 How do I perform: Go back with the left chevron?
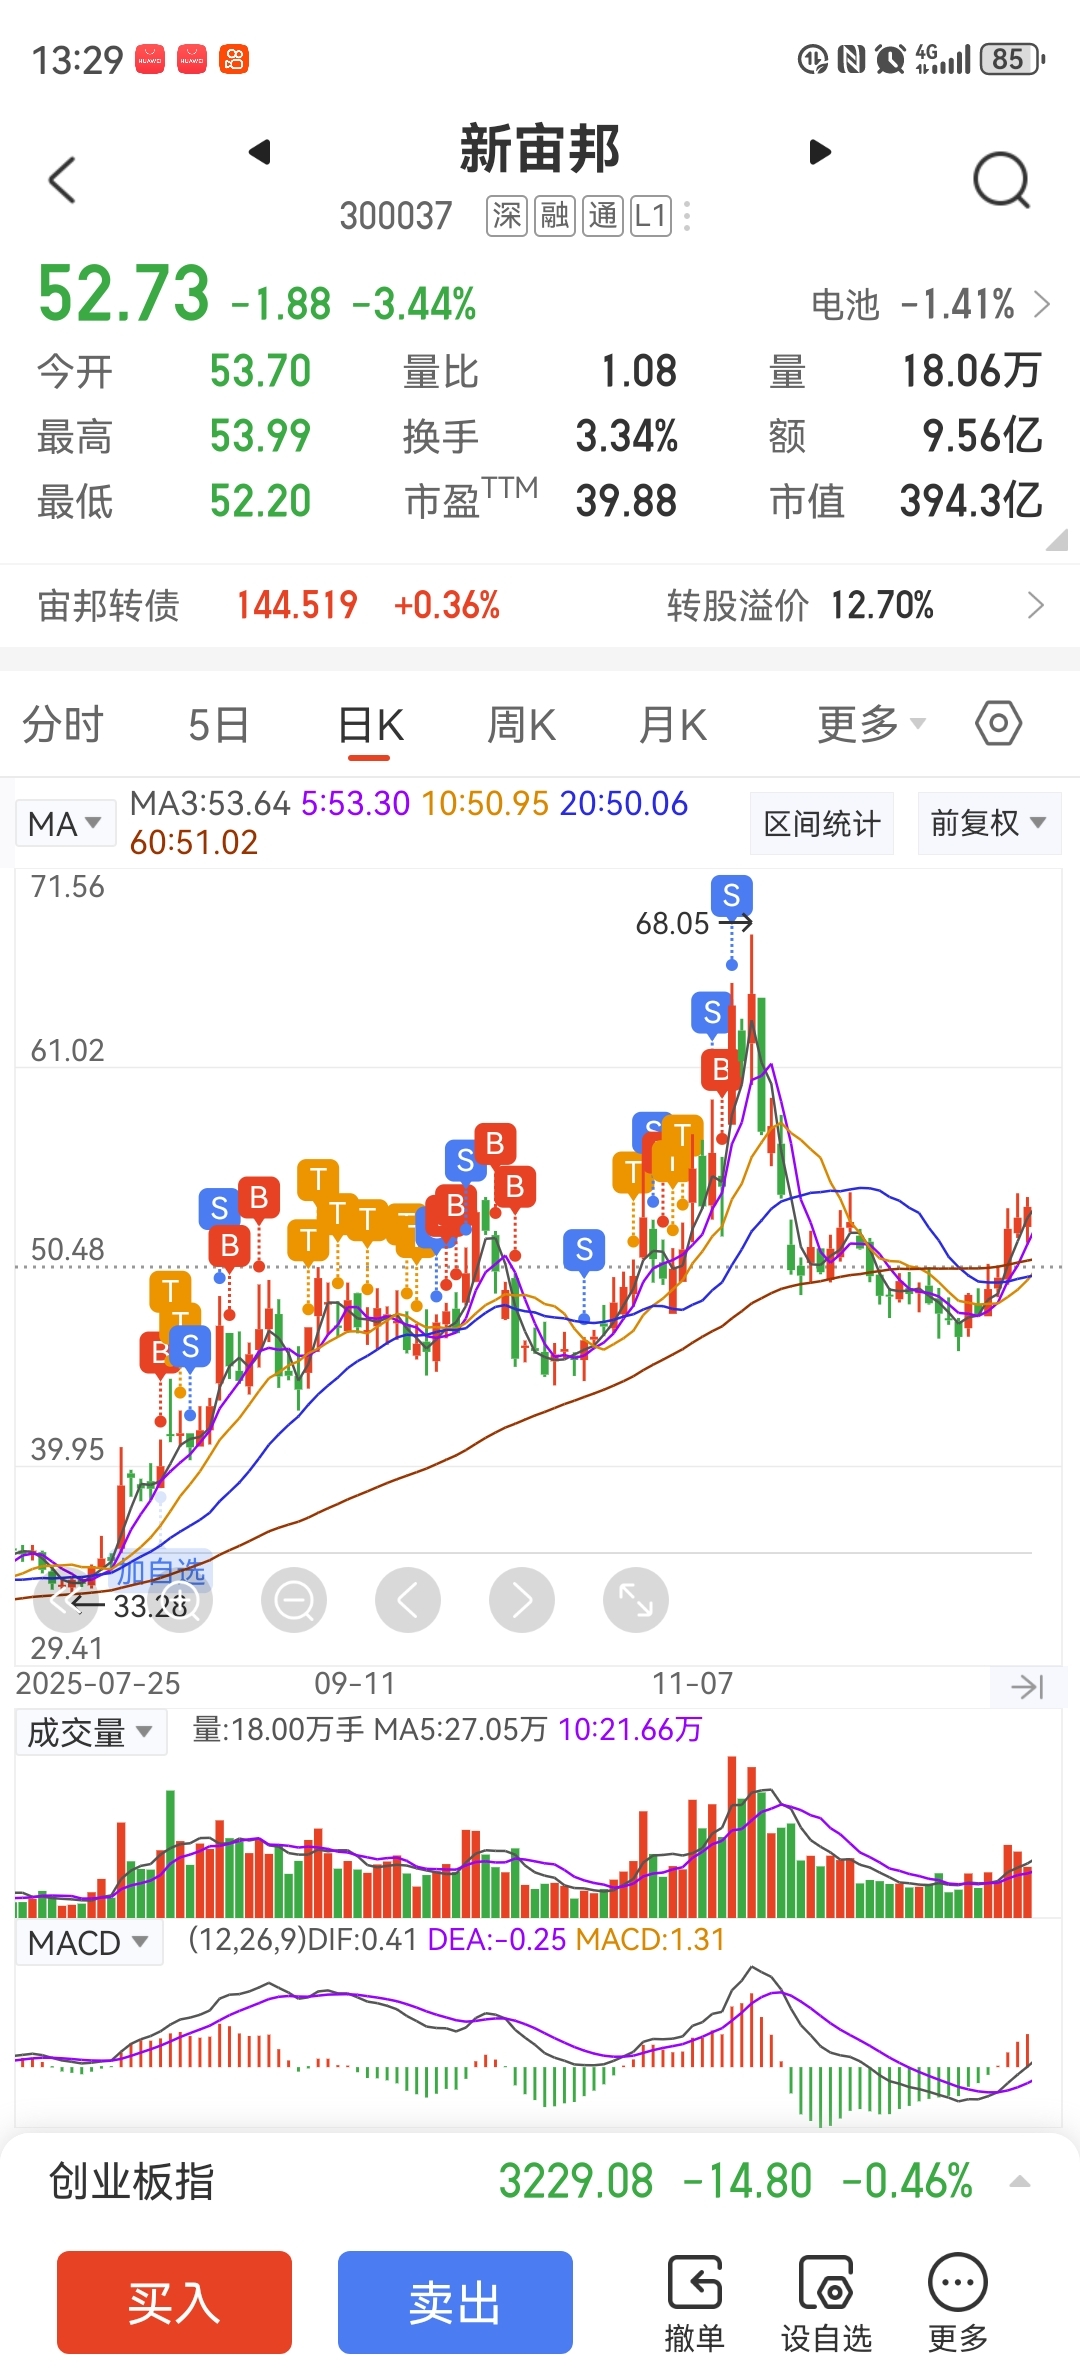62,181
